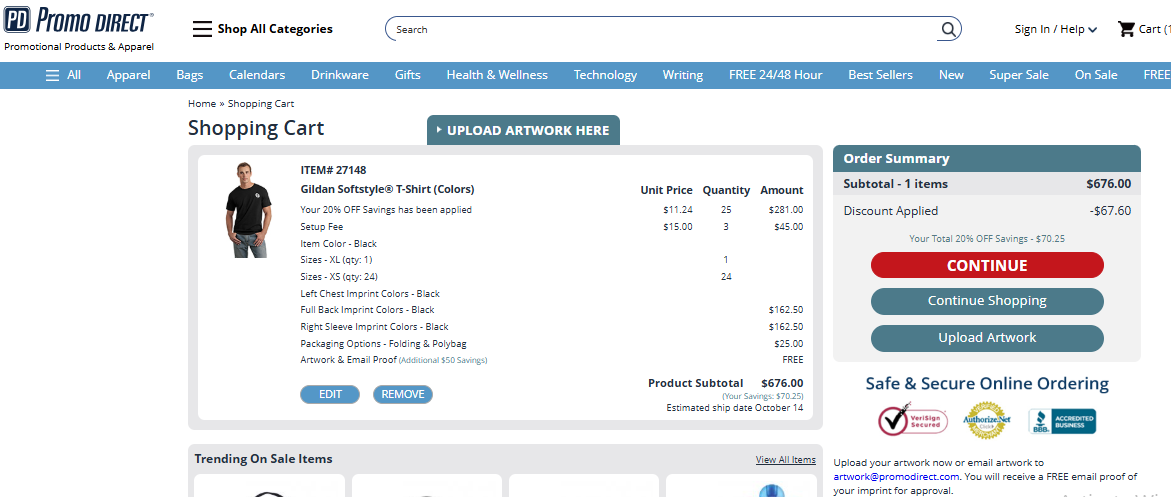This screenshot has width=1171, height=497.
Task: Click Estimated ship date October 14 text
Action: coord(735,408)
